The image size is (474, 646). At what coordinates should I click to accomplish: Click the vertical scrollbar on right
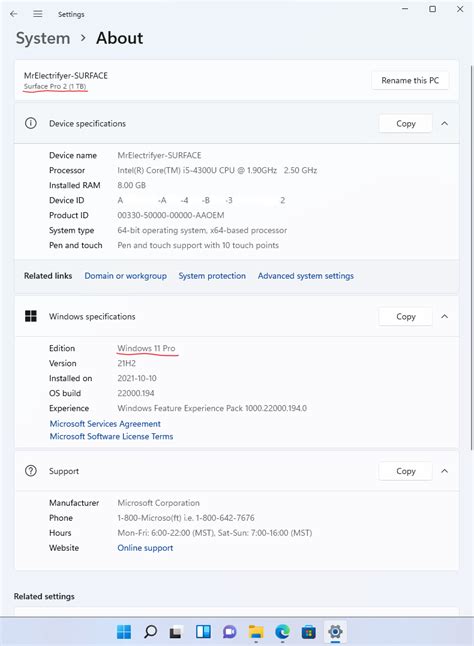pos(471,255)
